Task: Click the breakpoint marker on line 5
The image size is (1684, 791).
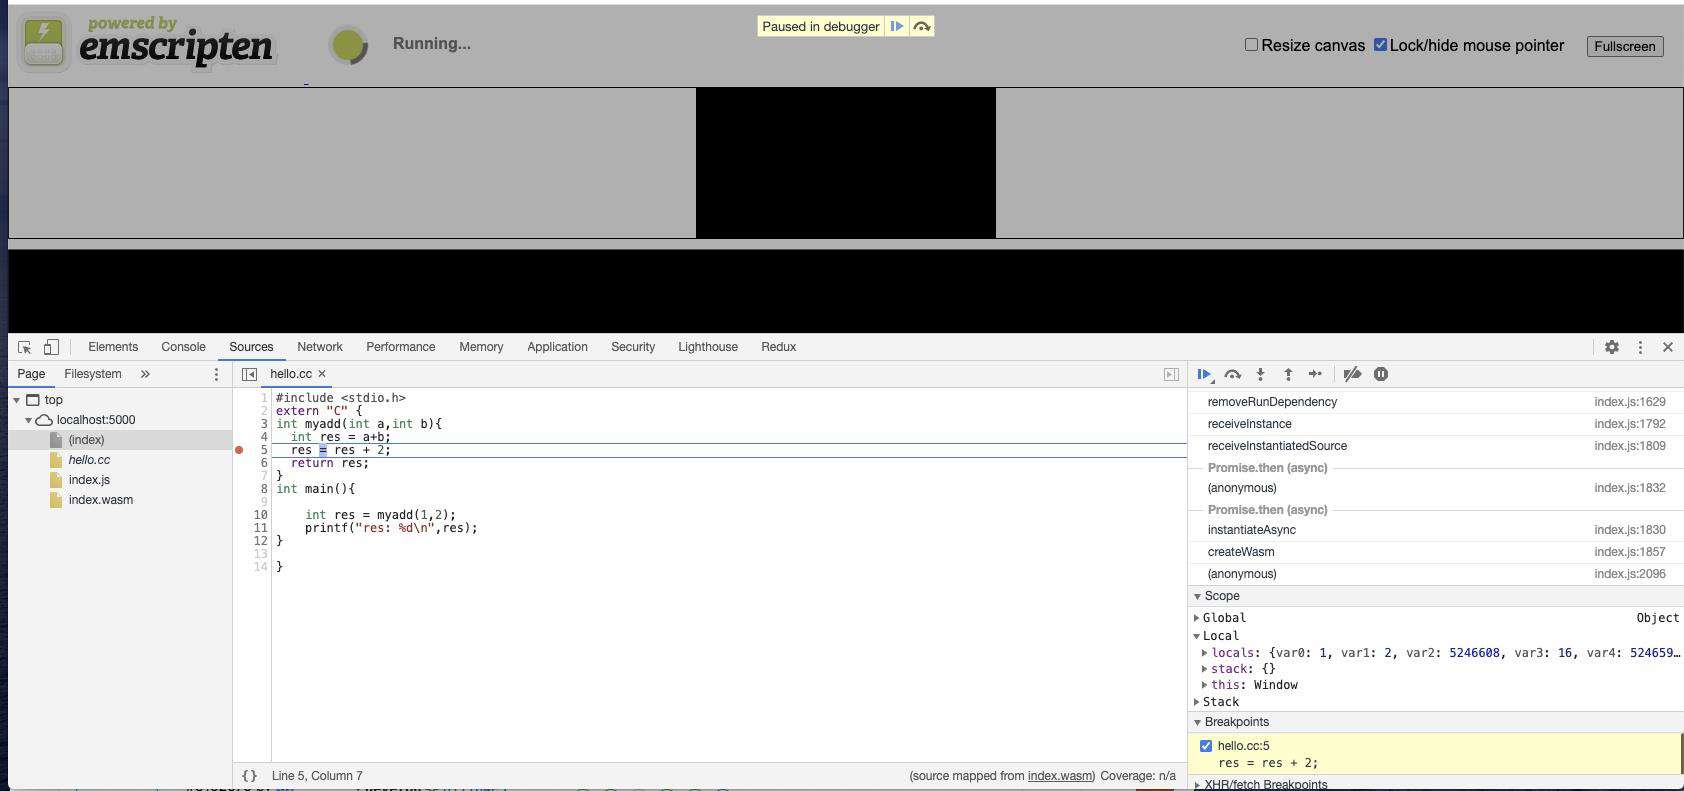Action: coord(239,450)
